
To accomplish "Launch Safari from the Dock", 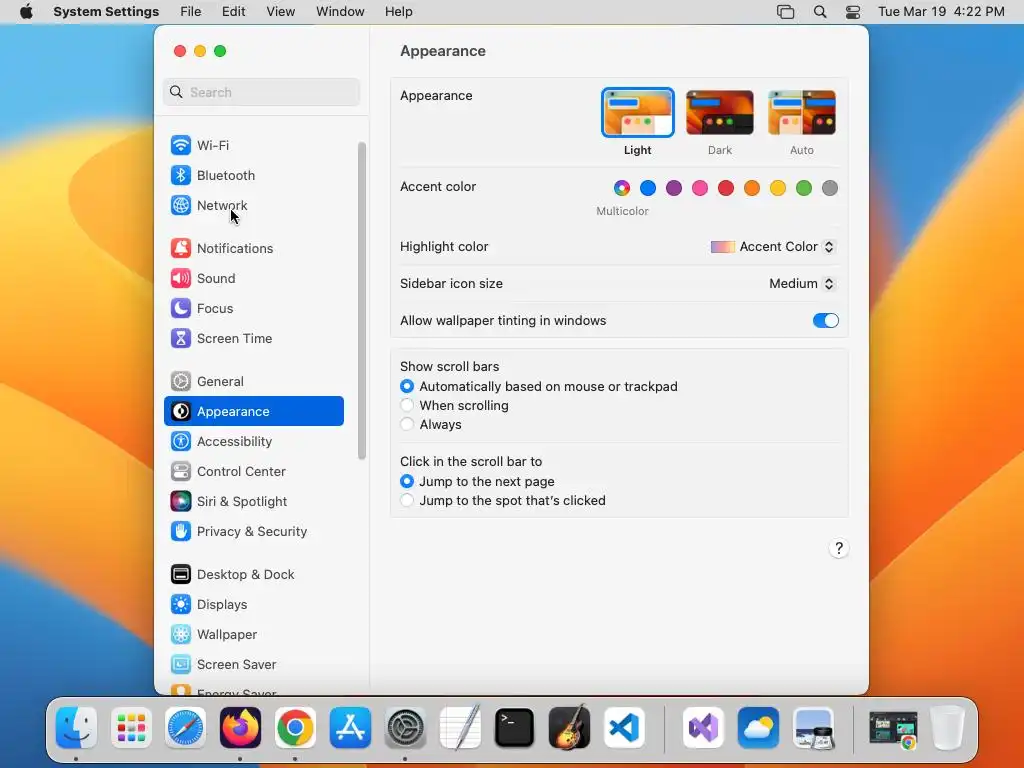I will (185, 728).
